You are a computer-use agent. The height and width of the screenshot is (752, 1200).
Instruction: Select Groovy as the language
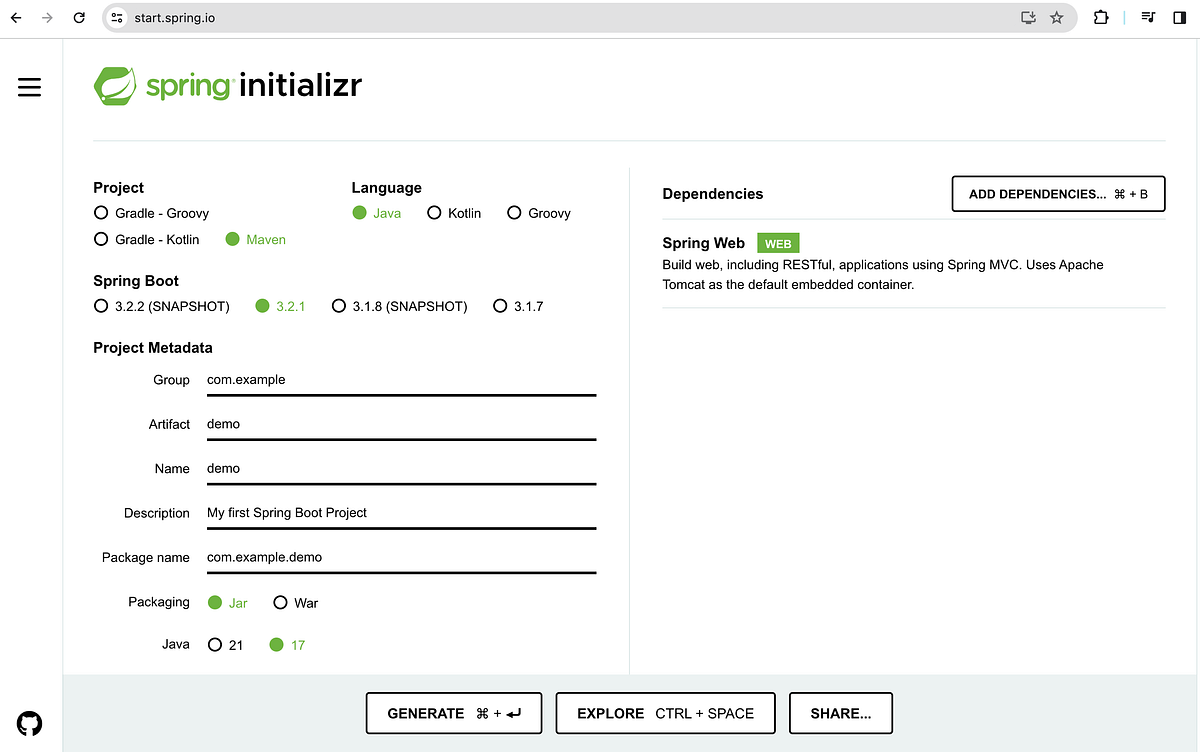pos(514,213)
